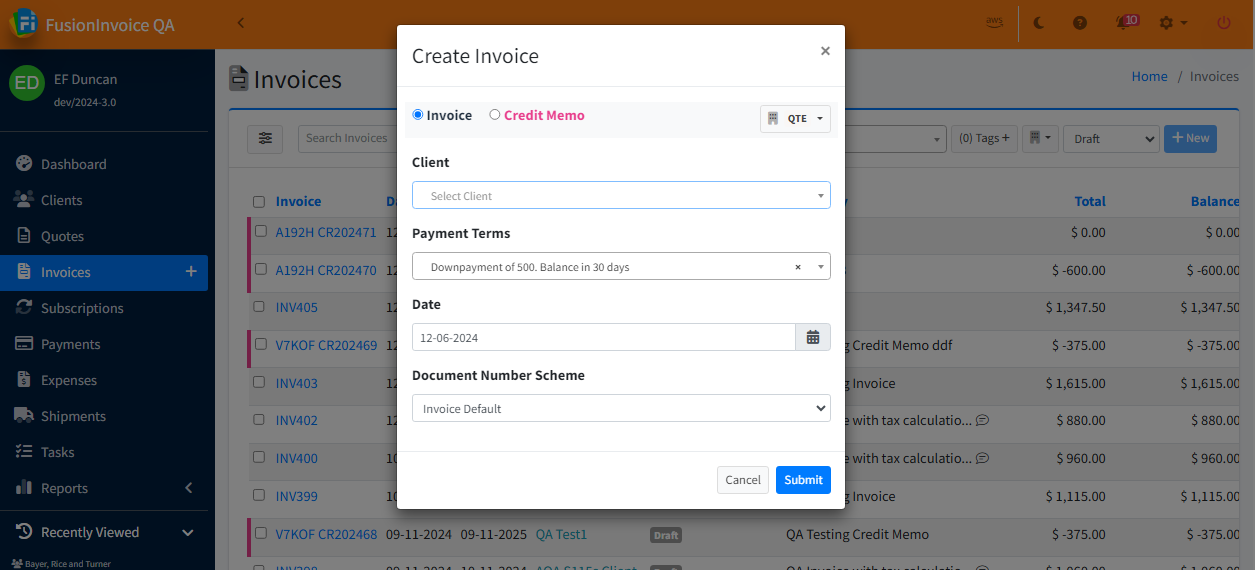Image resolution: width=1255 pixels, height=570 pixels.
Task: Toggle dark mode with the moon icon
Action: point(1039,23)
